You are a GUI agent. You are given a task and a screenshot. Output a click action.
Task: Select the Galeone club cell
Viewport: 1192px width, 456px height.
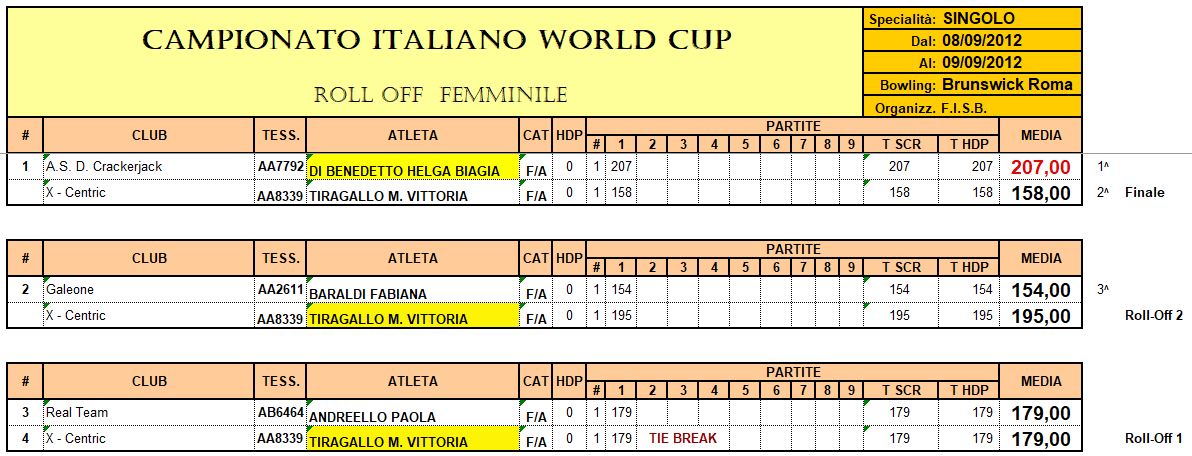(148, 290)
